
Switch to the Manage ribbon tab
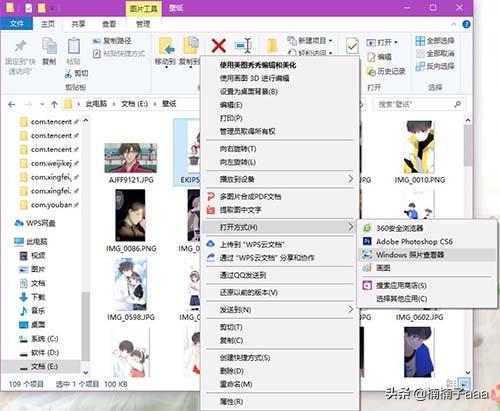tap(143, 24)
